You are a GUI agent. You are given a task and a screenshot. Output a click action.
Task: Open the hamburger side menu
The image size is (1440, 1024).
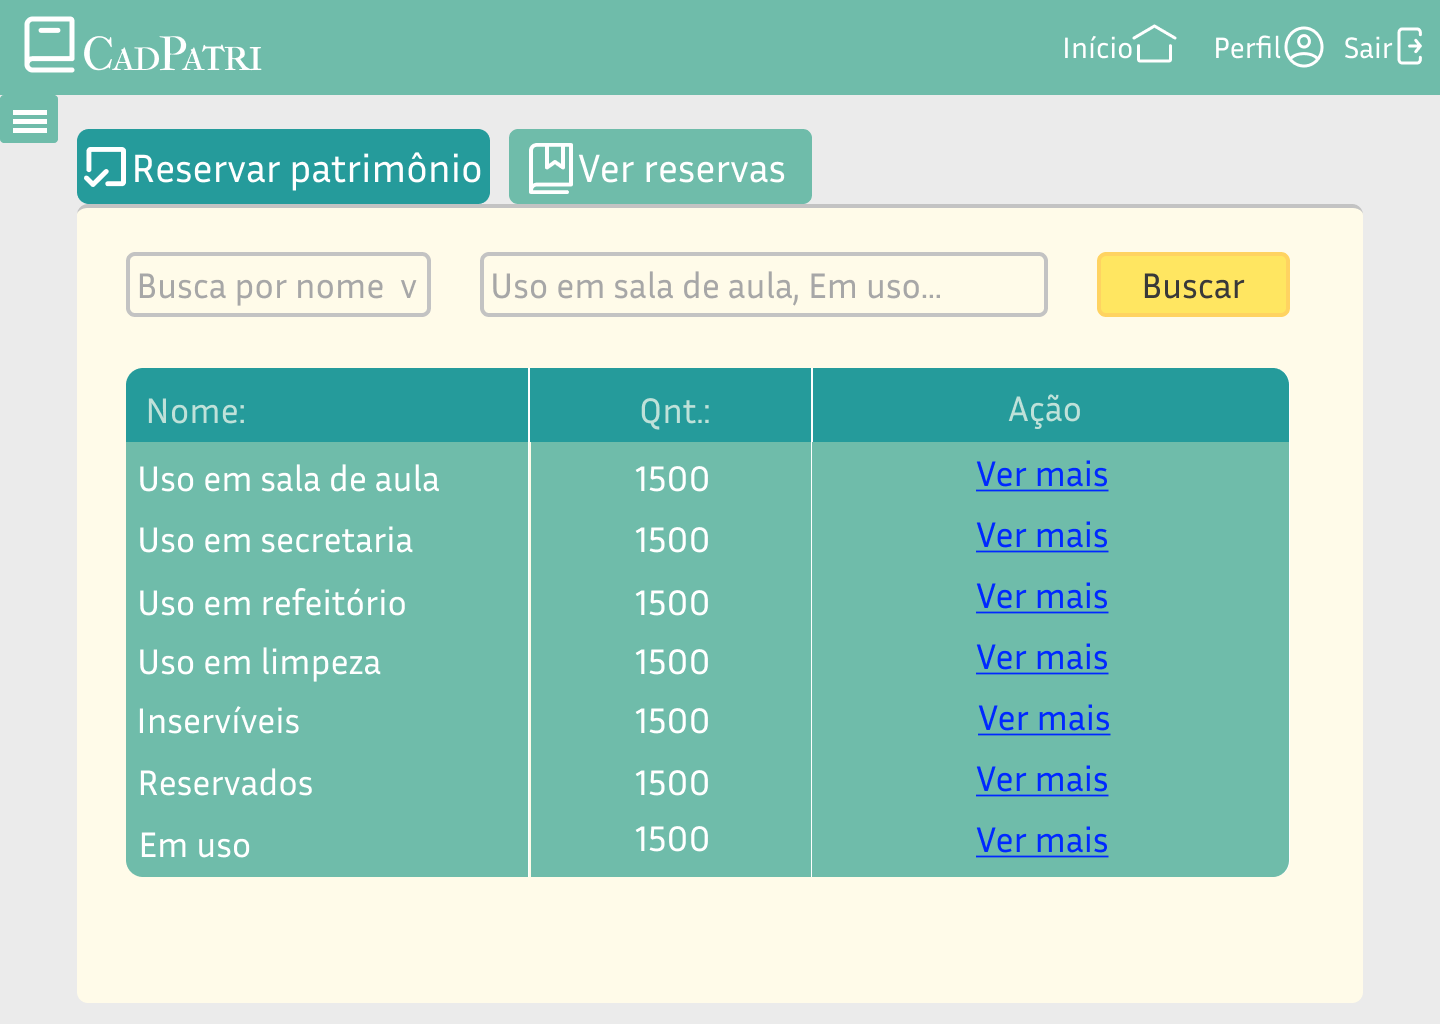click(x=29, y=120)
